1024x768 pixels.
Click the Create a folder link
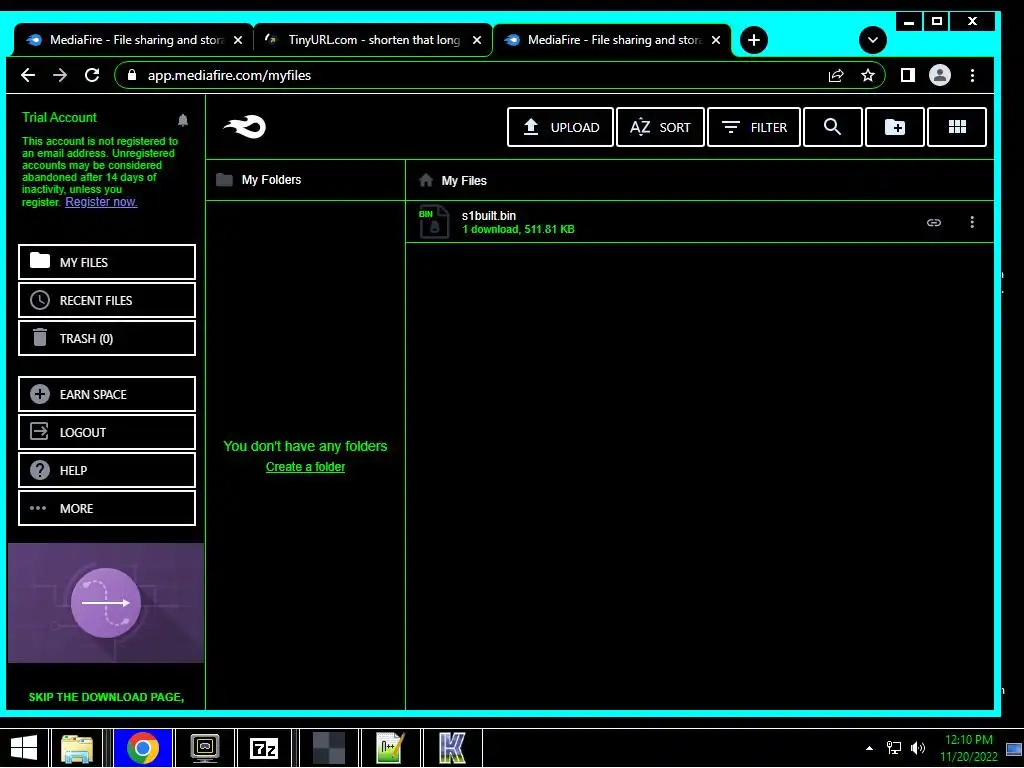305,467
